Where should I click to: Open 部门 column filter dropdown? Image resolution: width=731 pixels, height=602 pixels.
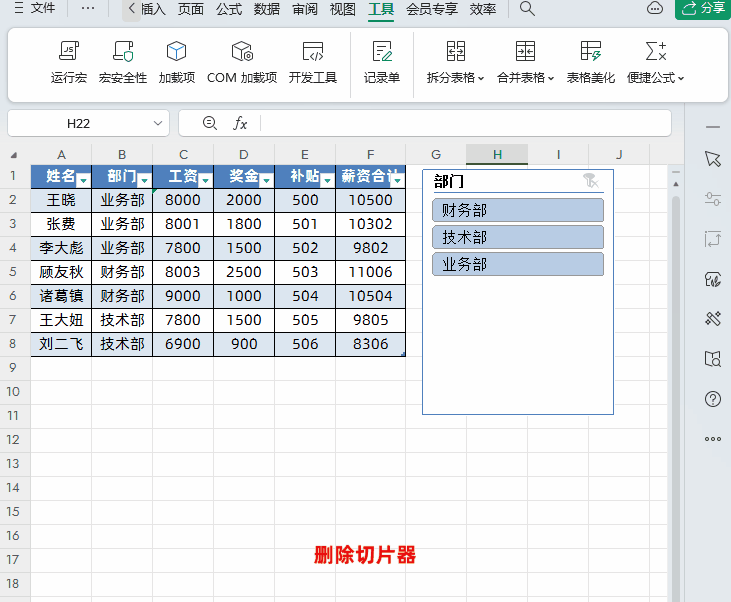(145, 180)
